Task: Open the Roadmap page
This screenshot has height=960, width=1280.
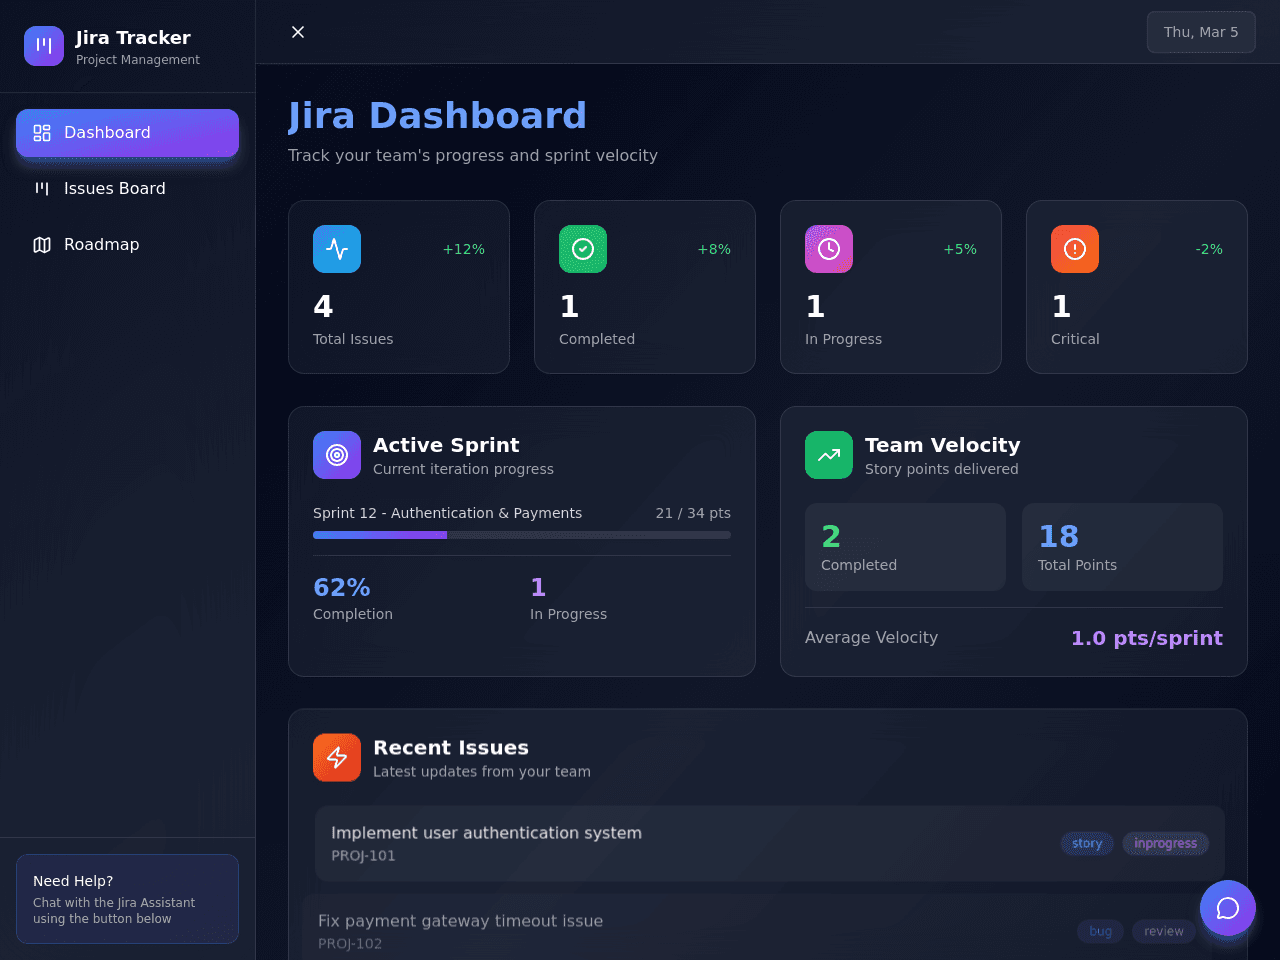Action: pos(127,245)
